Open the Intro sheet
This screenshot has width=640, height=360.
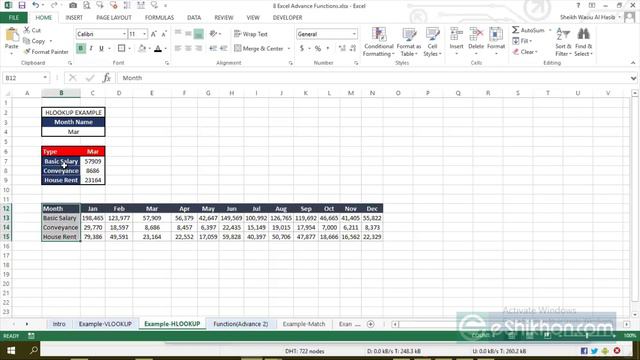click(59, 324)
